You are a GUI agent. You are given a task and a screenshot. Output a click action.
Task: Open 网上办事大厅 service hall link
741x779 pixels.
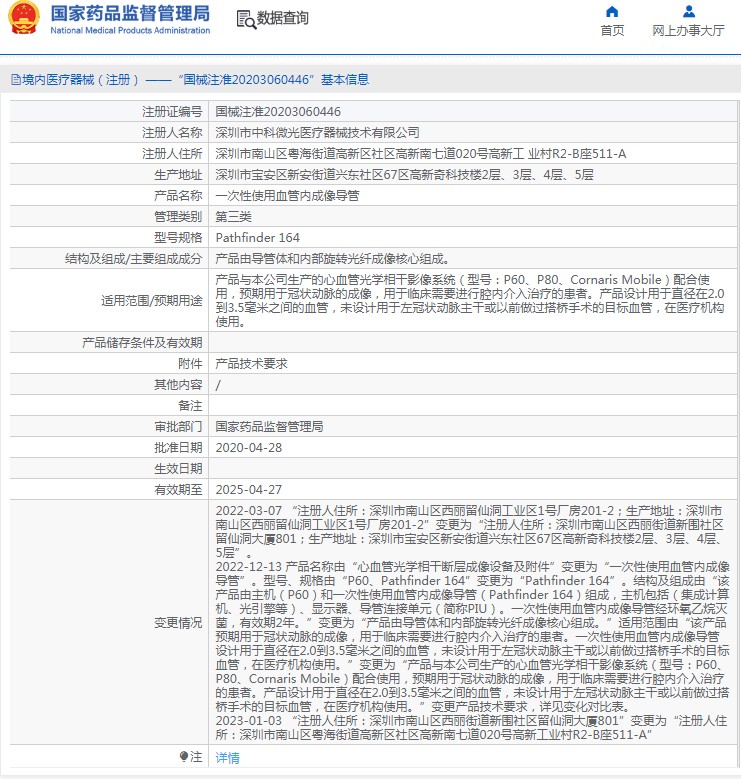(x=688, y=31)
